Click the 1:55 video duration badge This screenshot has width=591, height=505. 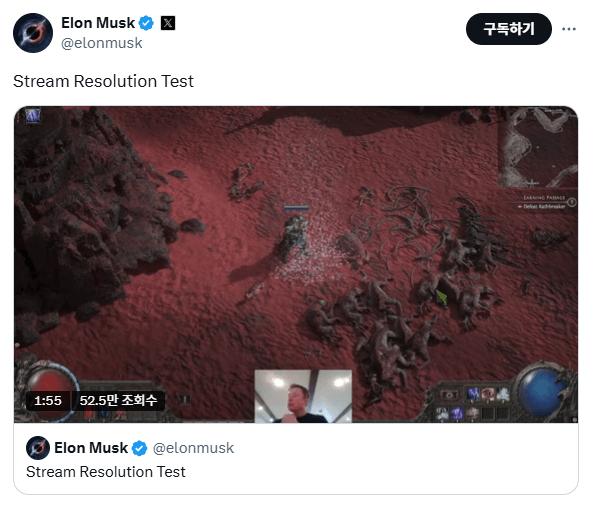pos(48,401)
